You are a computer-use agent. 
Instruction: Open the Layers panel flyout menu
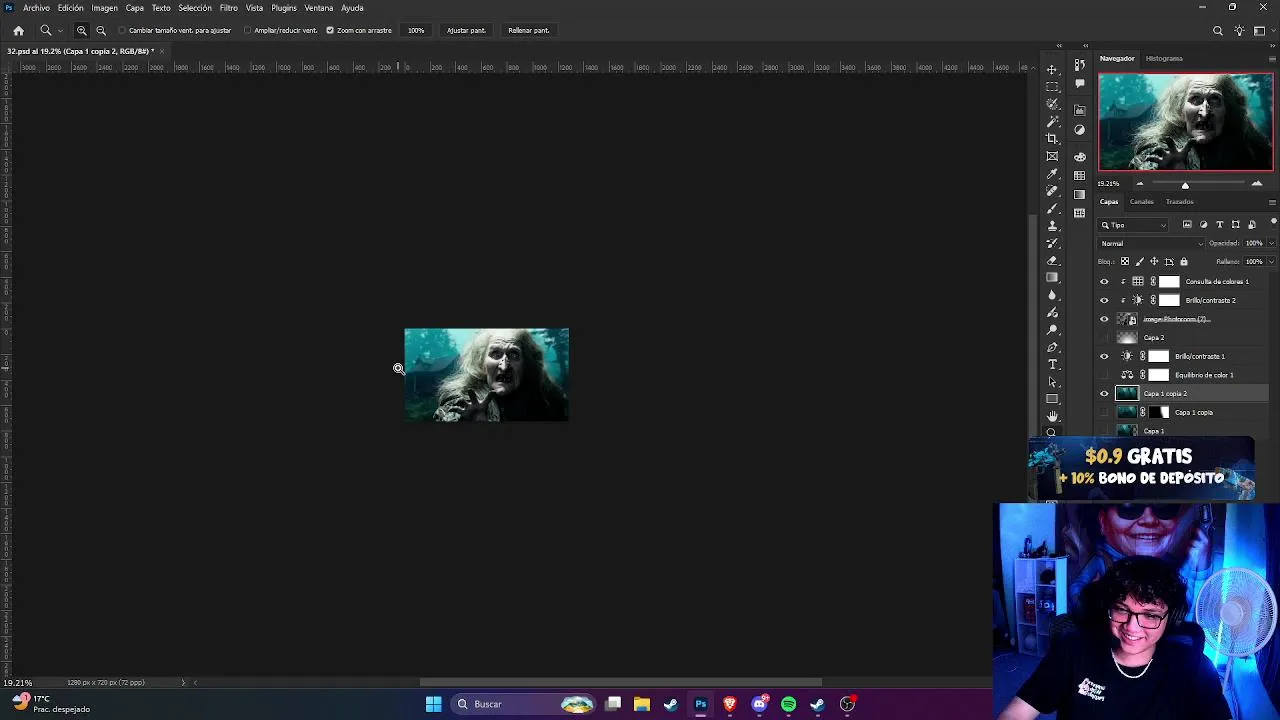[1272, 202]
